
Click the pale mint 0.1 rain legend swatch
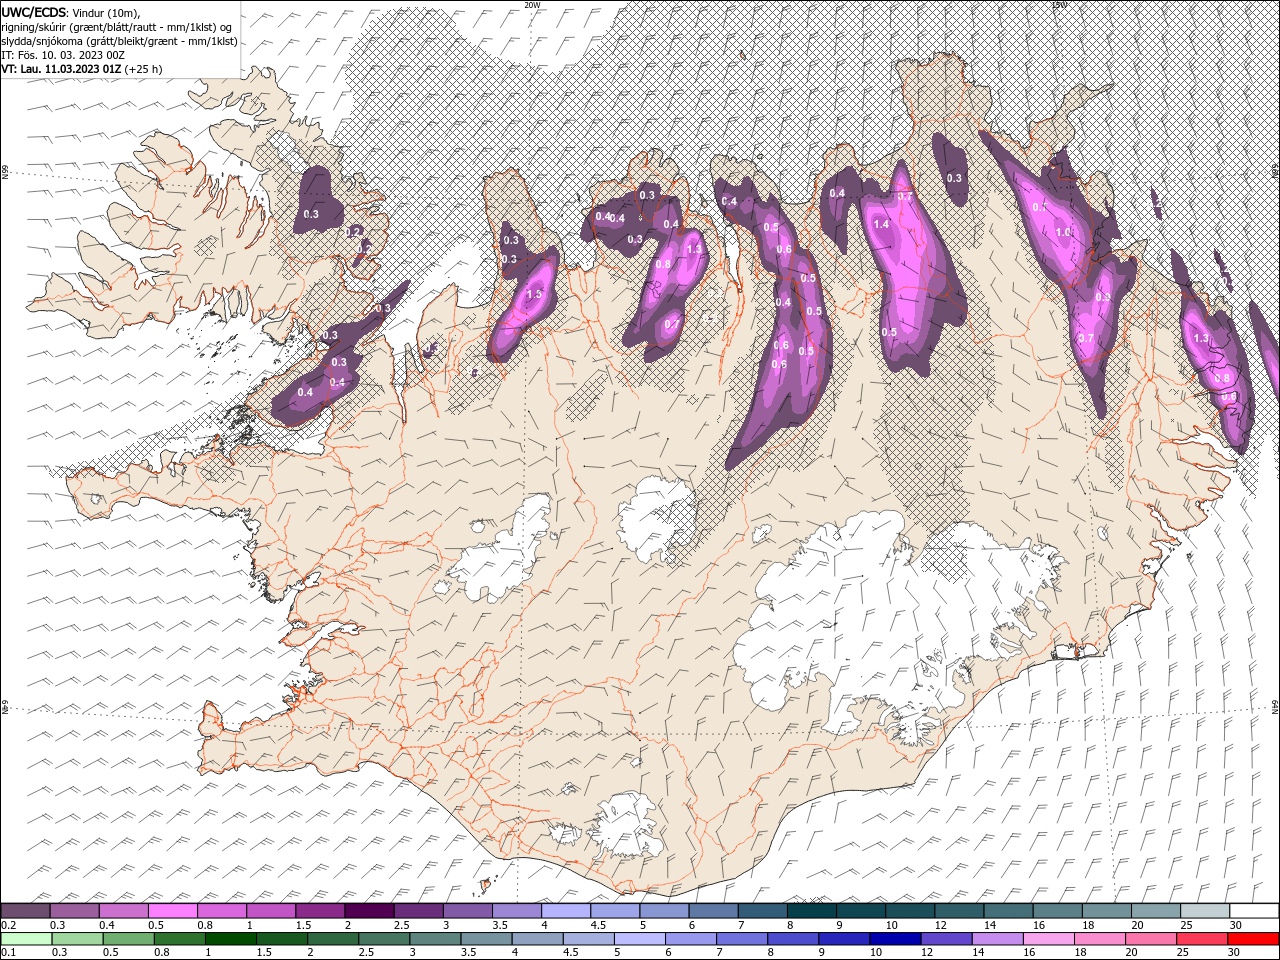point(27,939)
